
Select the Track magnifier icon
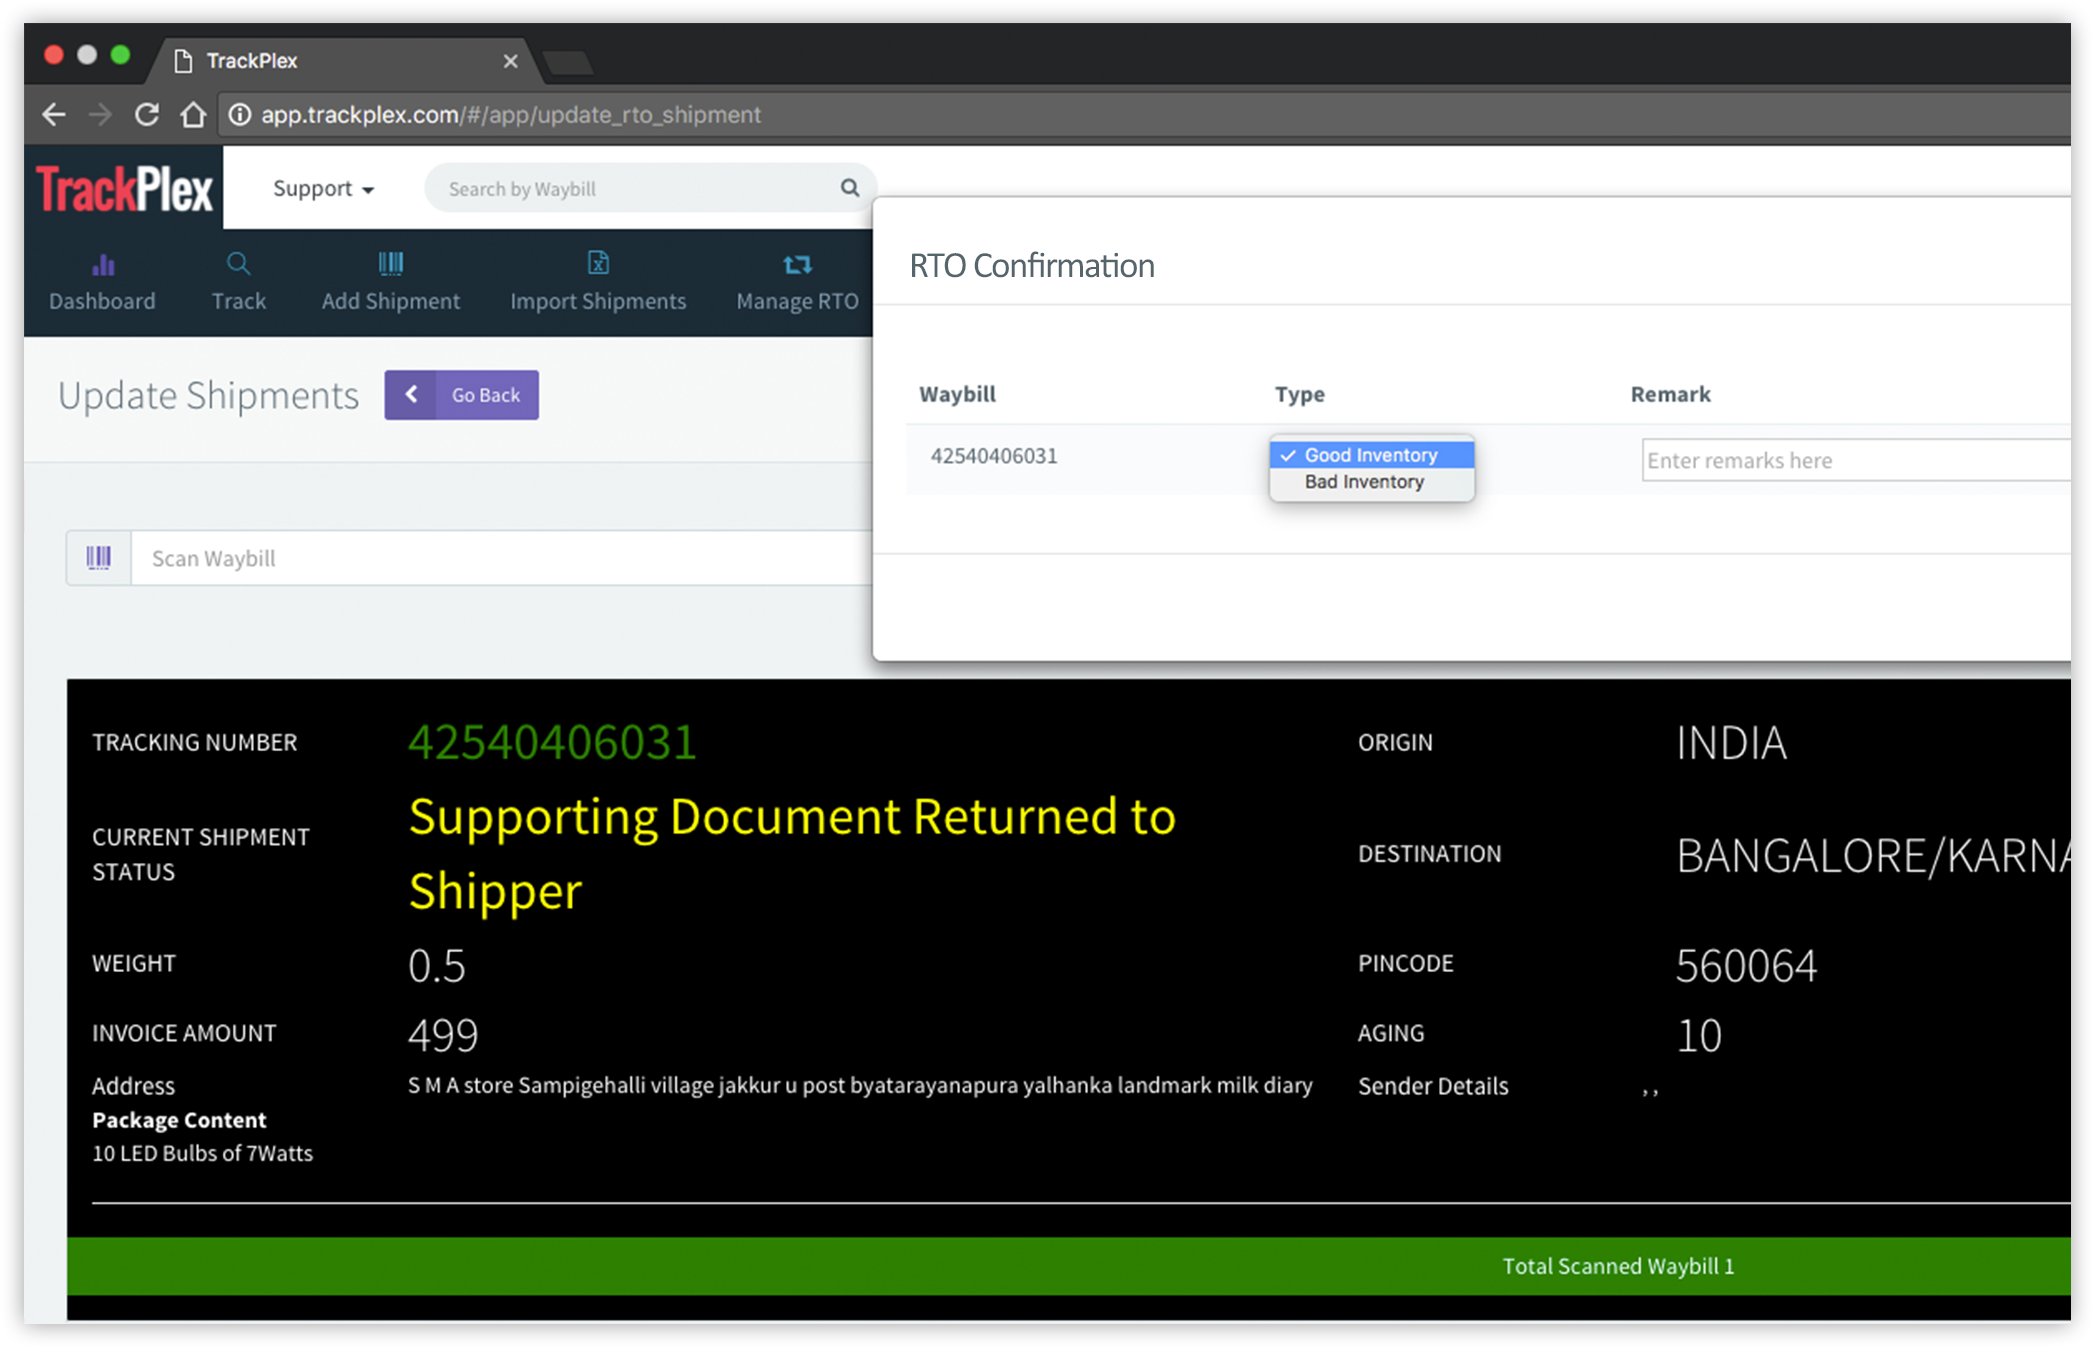pos(238,263)
